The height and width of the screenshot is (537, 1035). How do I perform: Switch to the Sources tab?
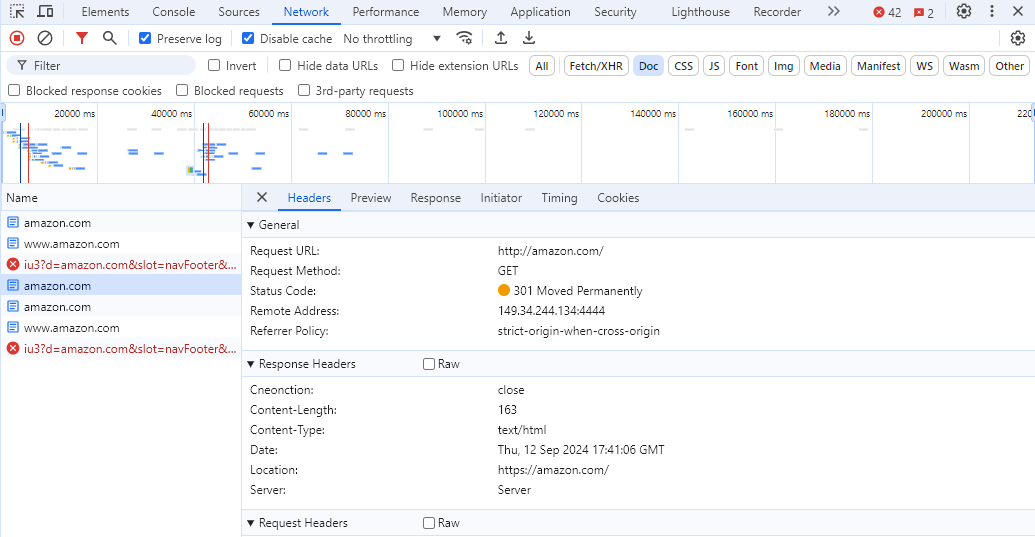(x=239, y=12)
